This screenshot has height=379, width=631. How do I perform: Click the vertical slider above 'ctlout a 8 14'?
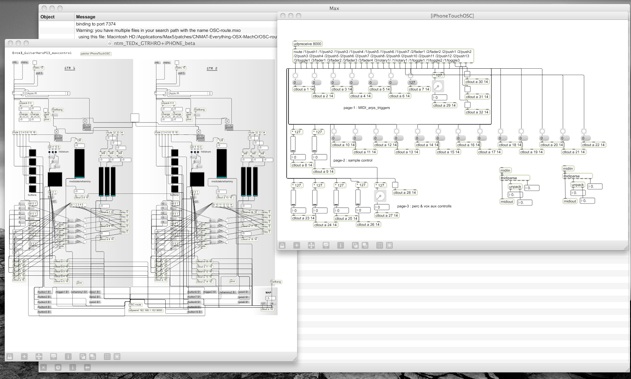[x=293, y=144]
